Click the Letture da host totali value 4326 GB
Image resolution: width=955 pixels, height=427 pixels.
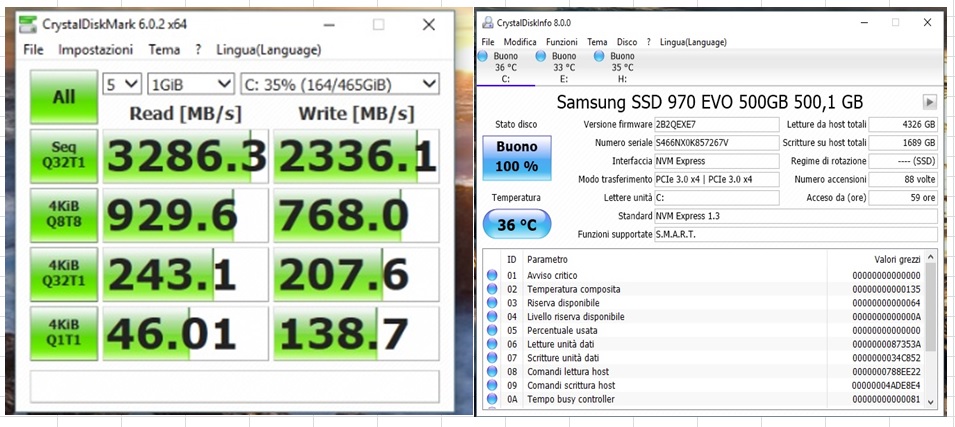pyautogui.click(x=903, y=125)
